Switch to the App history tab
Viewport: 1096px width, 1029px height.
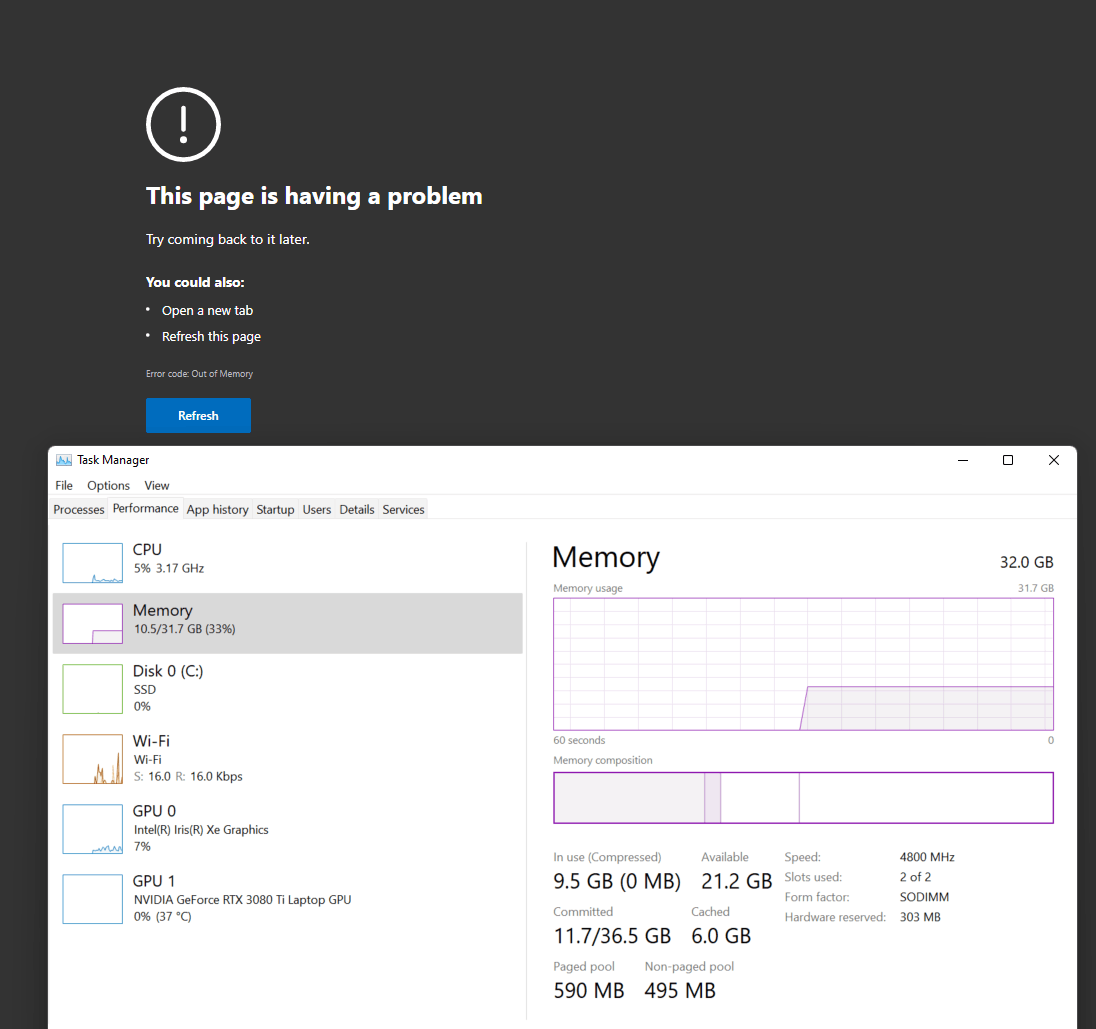tap(217, 510)
